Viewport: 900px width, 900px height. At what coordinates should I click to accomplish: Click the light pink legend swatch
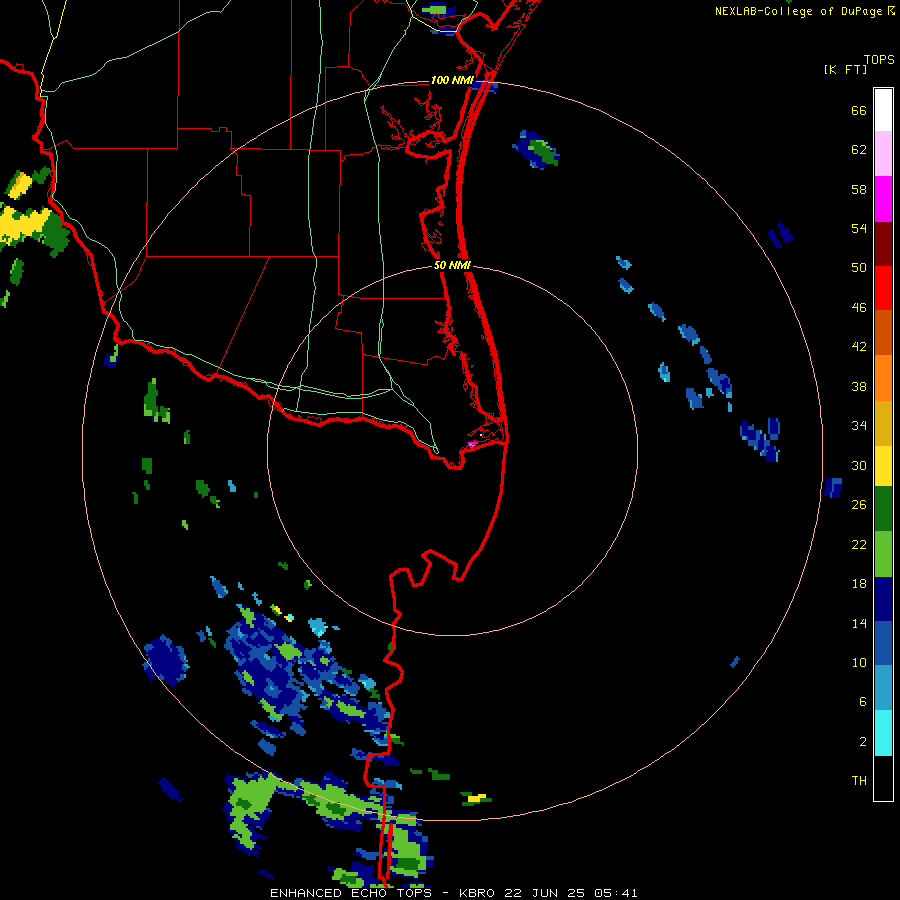click(x=883, y=154)
